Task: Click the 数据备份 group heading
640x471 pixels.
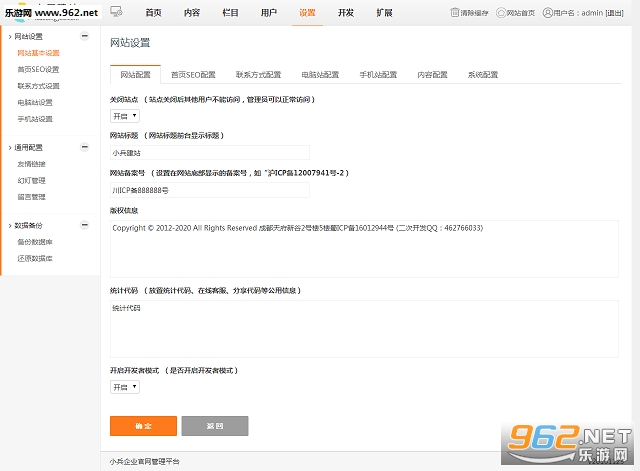Action: tap(29, 225)
